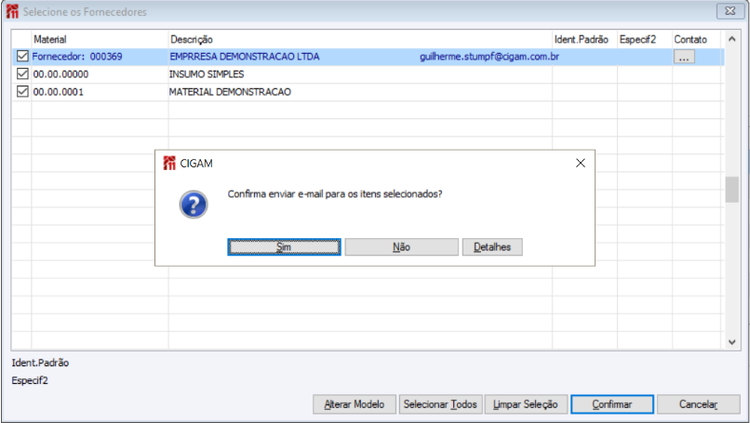Select the EMPRRESA DEMONSTRACAO LTDA description cell

click(x=244, y=56)
